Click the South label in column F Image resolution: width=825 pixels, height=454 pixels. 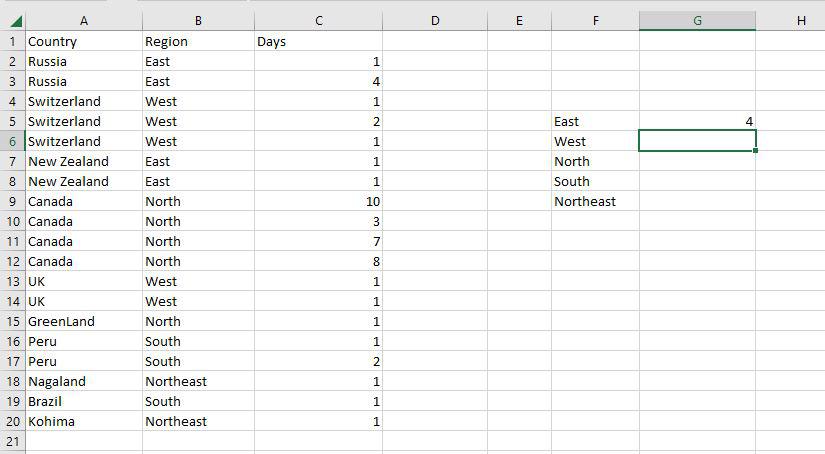pos(572,182)
